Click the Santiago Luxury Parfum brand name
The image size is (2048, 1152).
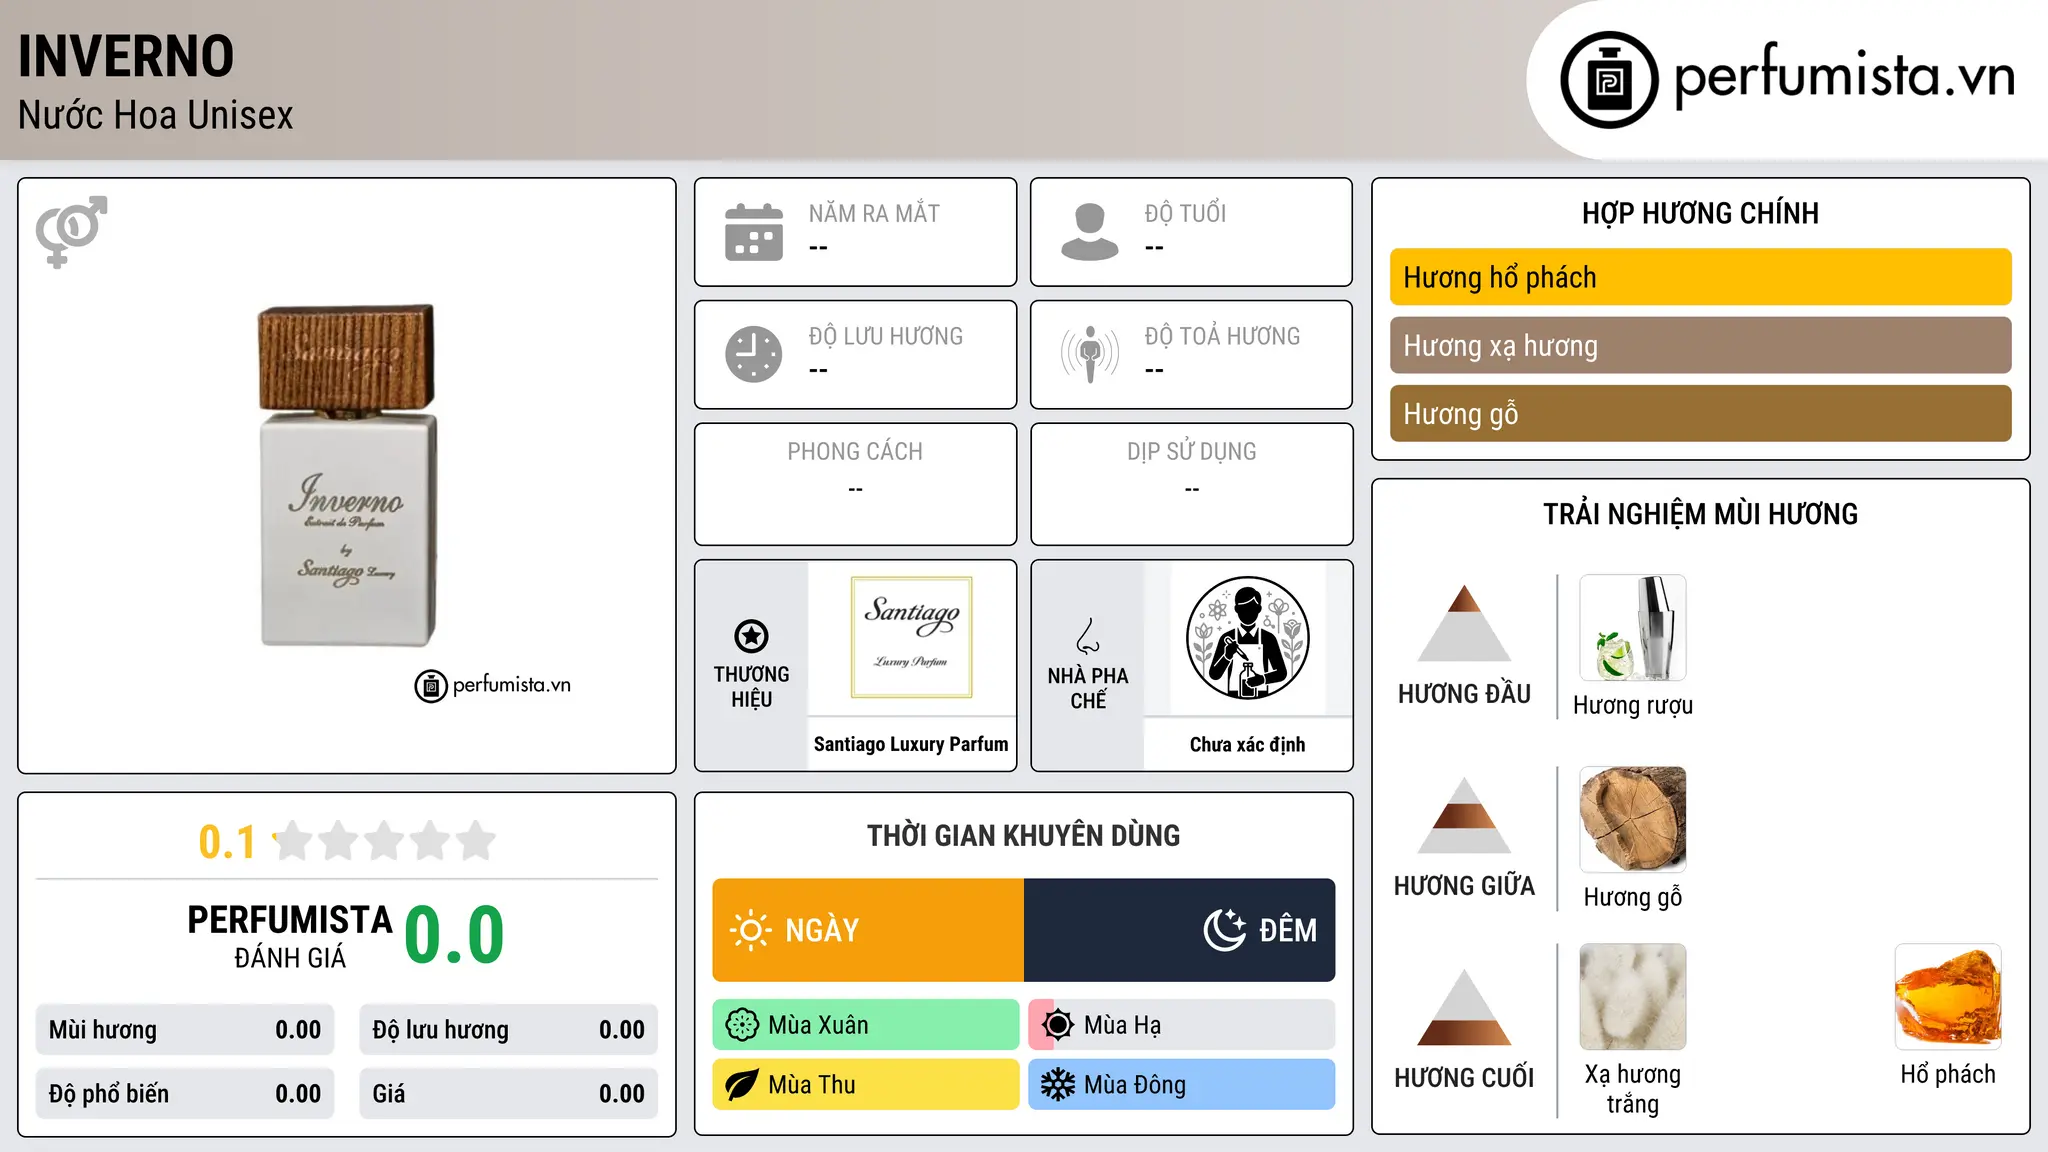(911, 744)
